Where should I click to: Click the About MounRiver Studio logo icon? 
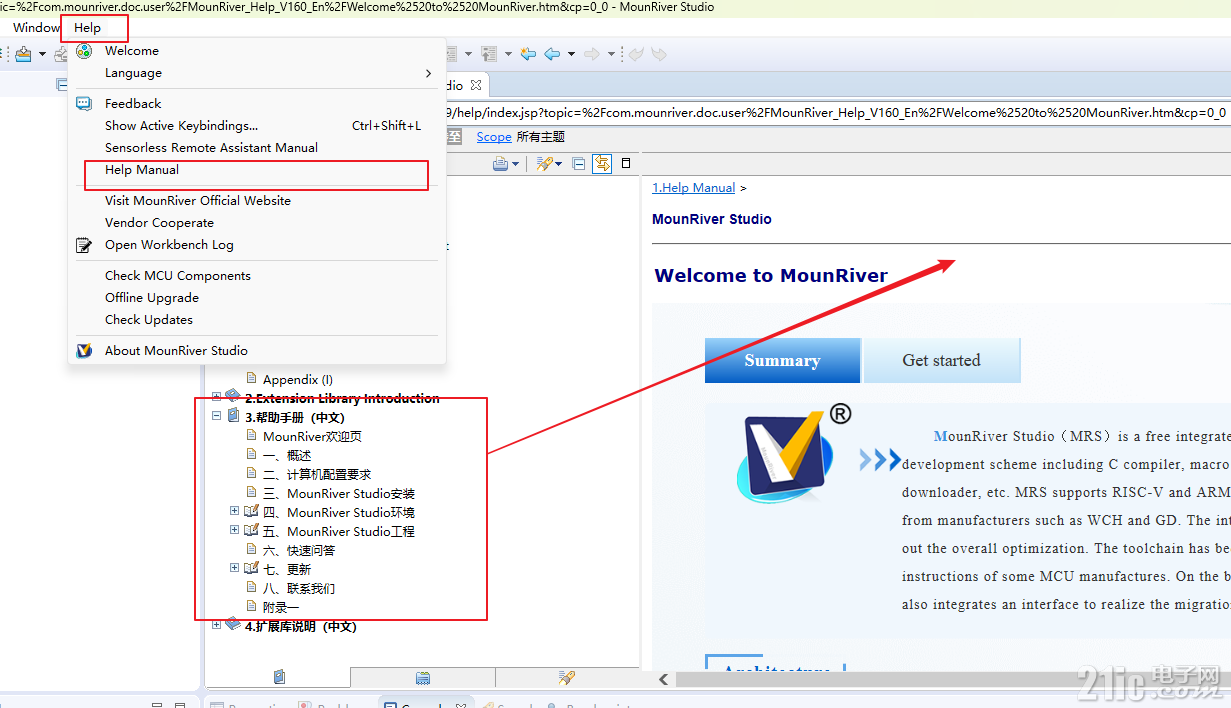click(x=85, y=351)
